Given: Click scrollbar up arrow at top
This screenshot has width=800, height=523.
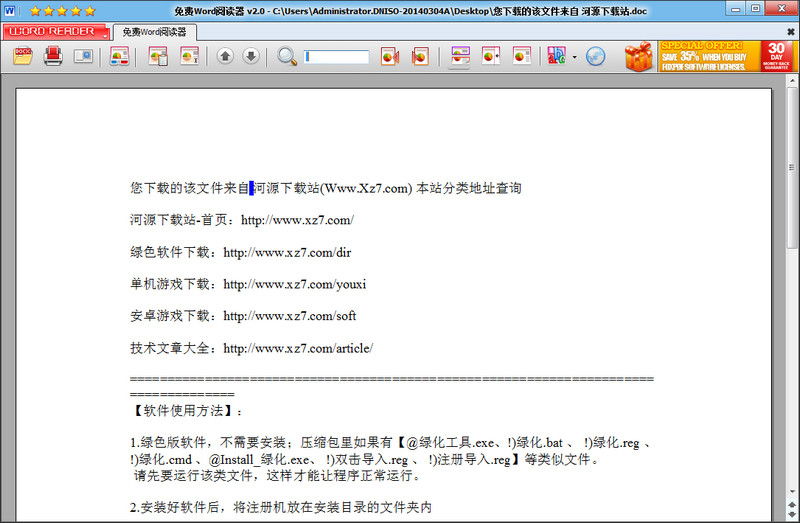Looking at the screenshot, I should click(x=792, y=81).
